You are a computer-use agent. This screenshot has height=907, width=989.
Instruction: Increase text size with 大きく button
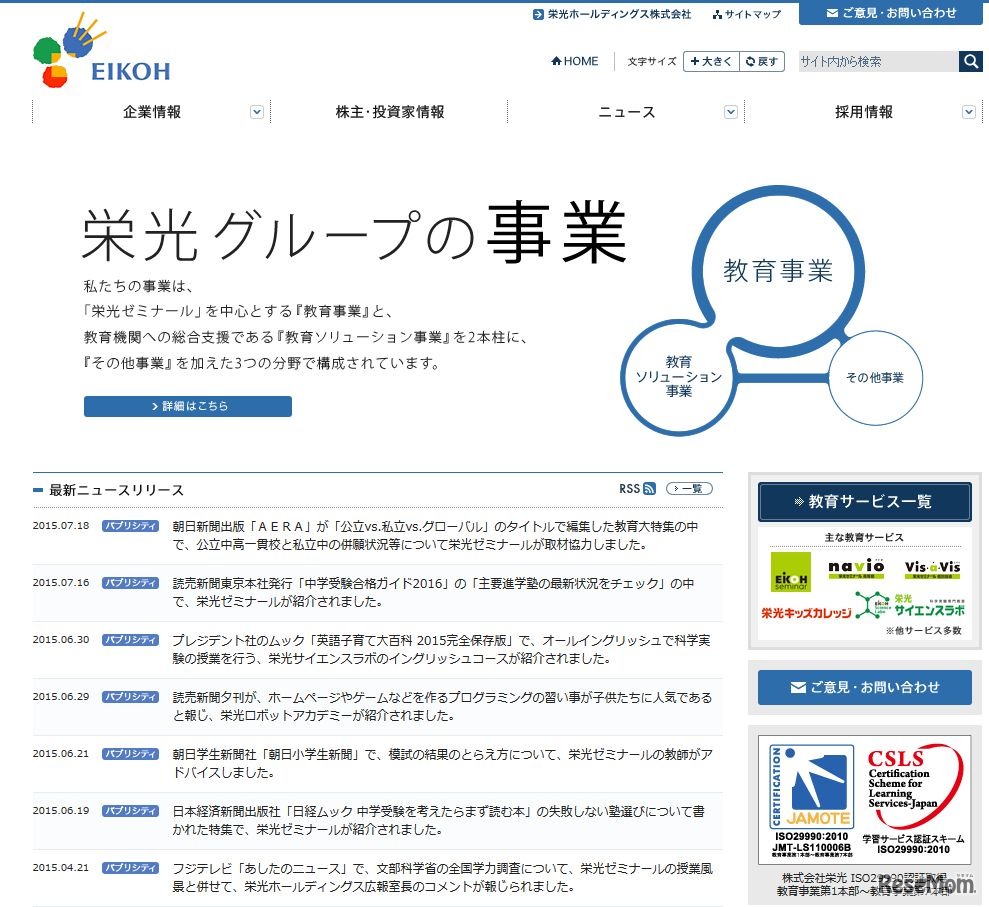coord(711,61)
